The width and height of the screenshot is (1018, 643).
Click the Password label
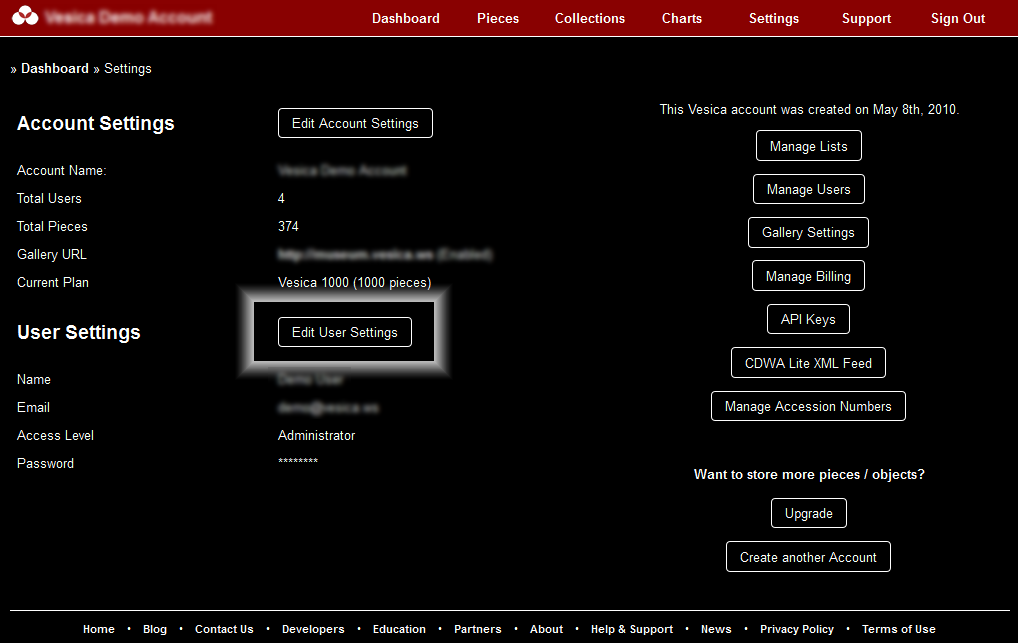tap(45, 463)
